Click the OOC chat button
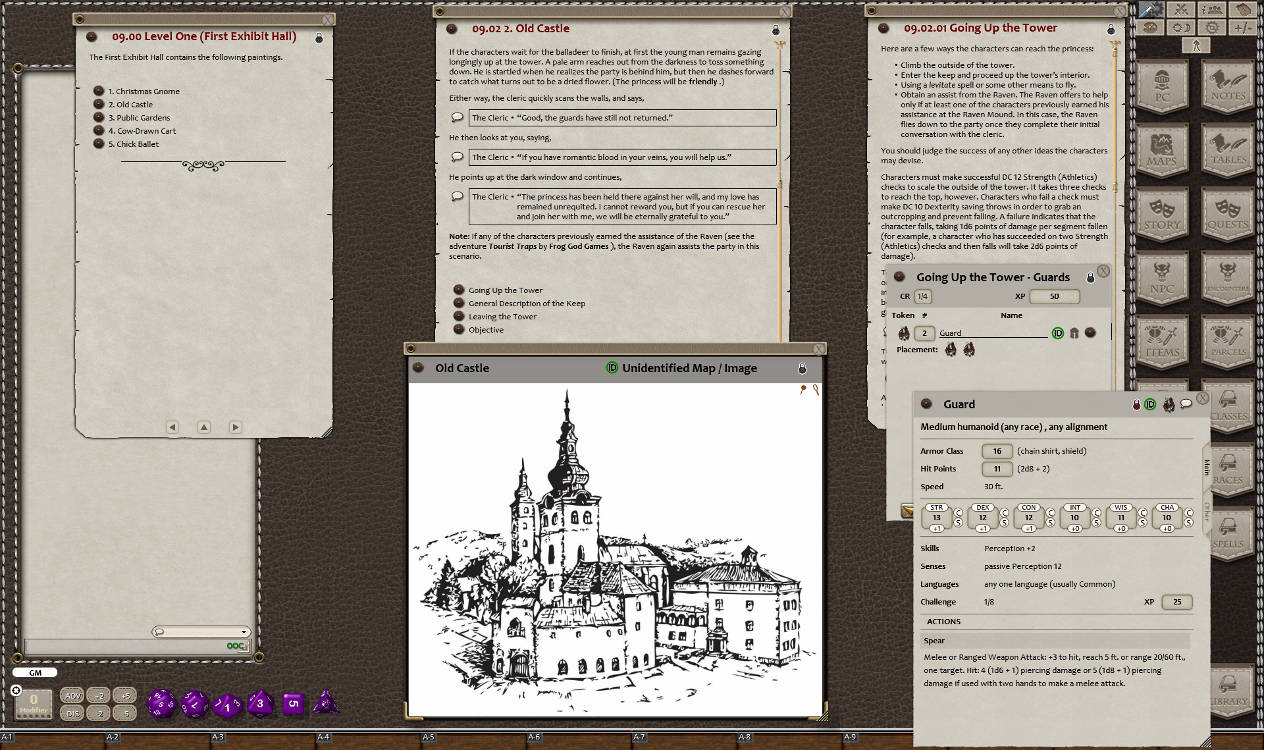The image size is (1264, 750). click(x=235, y=646)
